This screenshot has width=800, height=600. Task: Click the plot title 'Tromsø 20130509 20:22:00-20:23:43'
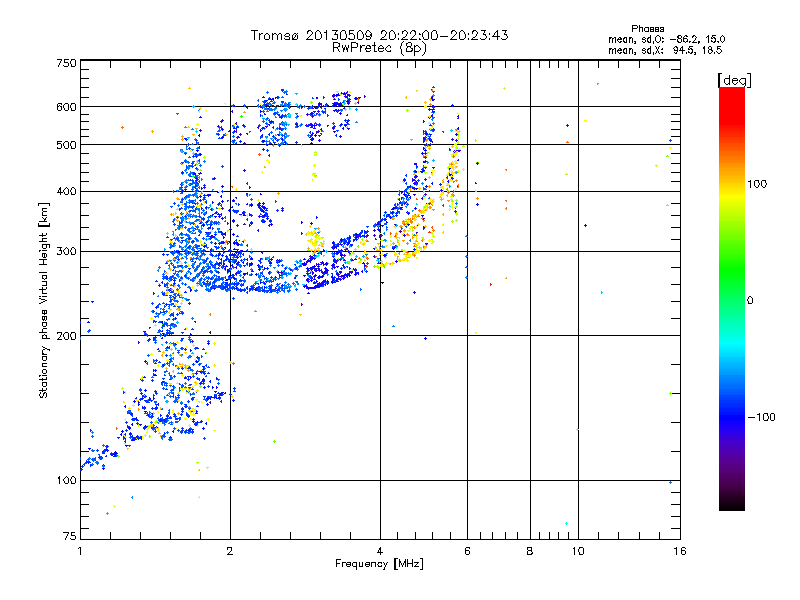tap(380, 35)
